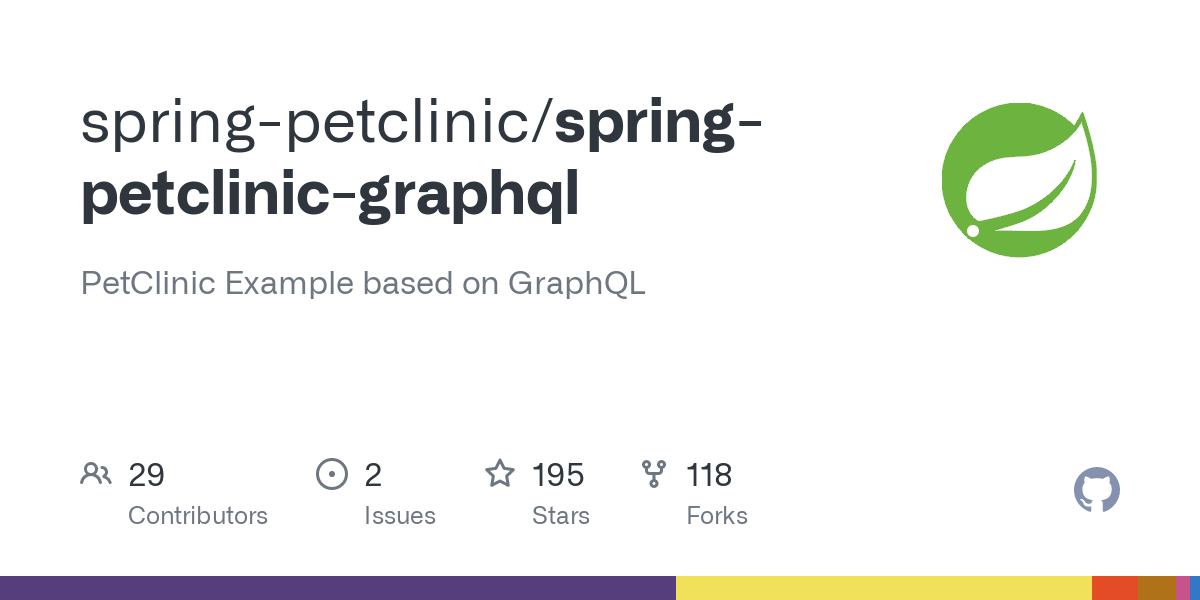Click the green Spring leaf logo
The height and width of the screenshot is (600, 1200).
(x=1019, y=180)
